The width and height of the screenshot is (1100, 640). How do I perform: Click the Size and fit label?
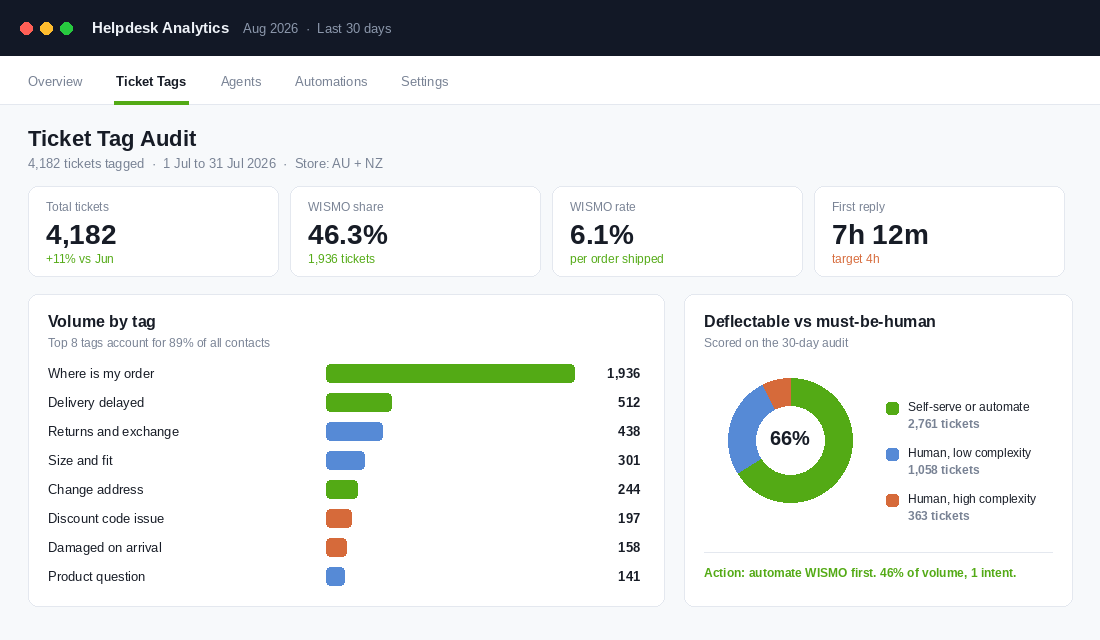80,460
